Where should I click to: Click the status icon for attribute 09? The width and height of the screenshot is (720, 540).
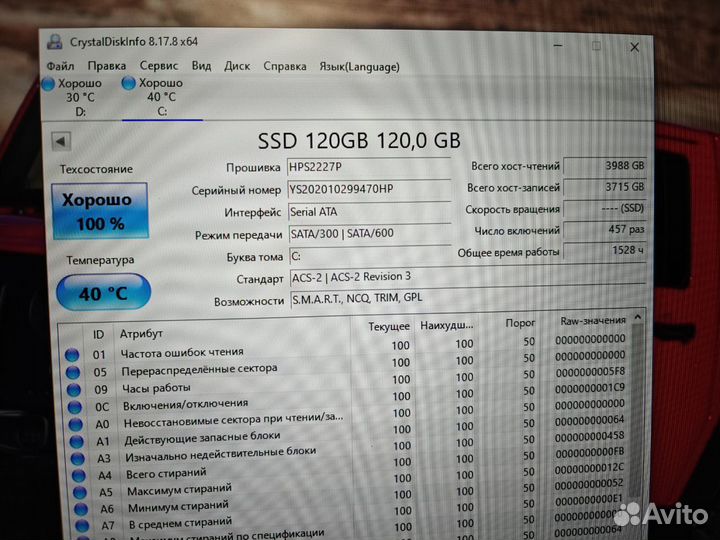tap(74, 390)
